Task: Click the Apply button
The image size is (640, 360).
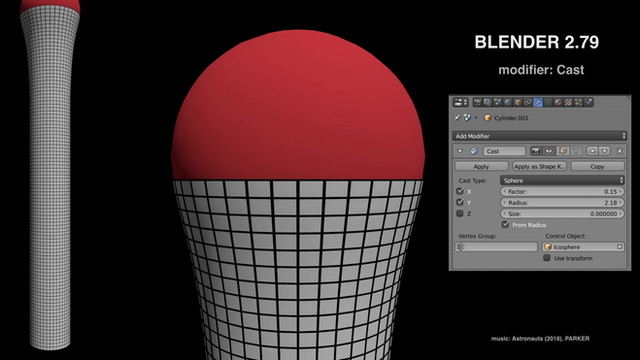Action: pos(481,166)
